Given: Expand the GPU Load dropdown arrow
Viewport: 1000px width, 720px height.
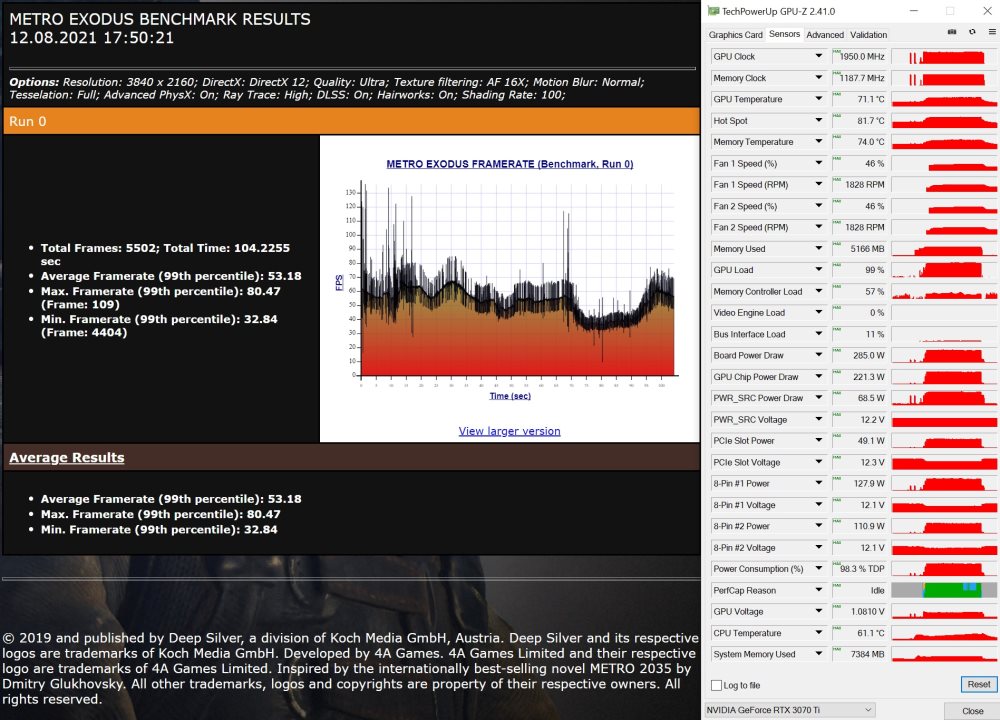Looking at the screenshot, I should 818,270.
